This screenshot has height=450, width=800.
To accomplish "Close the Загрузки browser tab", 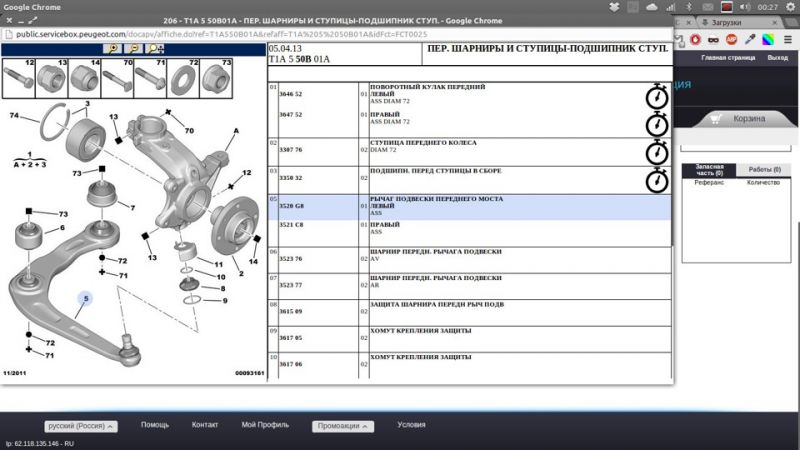I will click(774, 22).
